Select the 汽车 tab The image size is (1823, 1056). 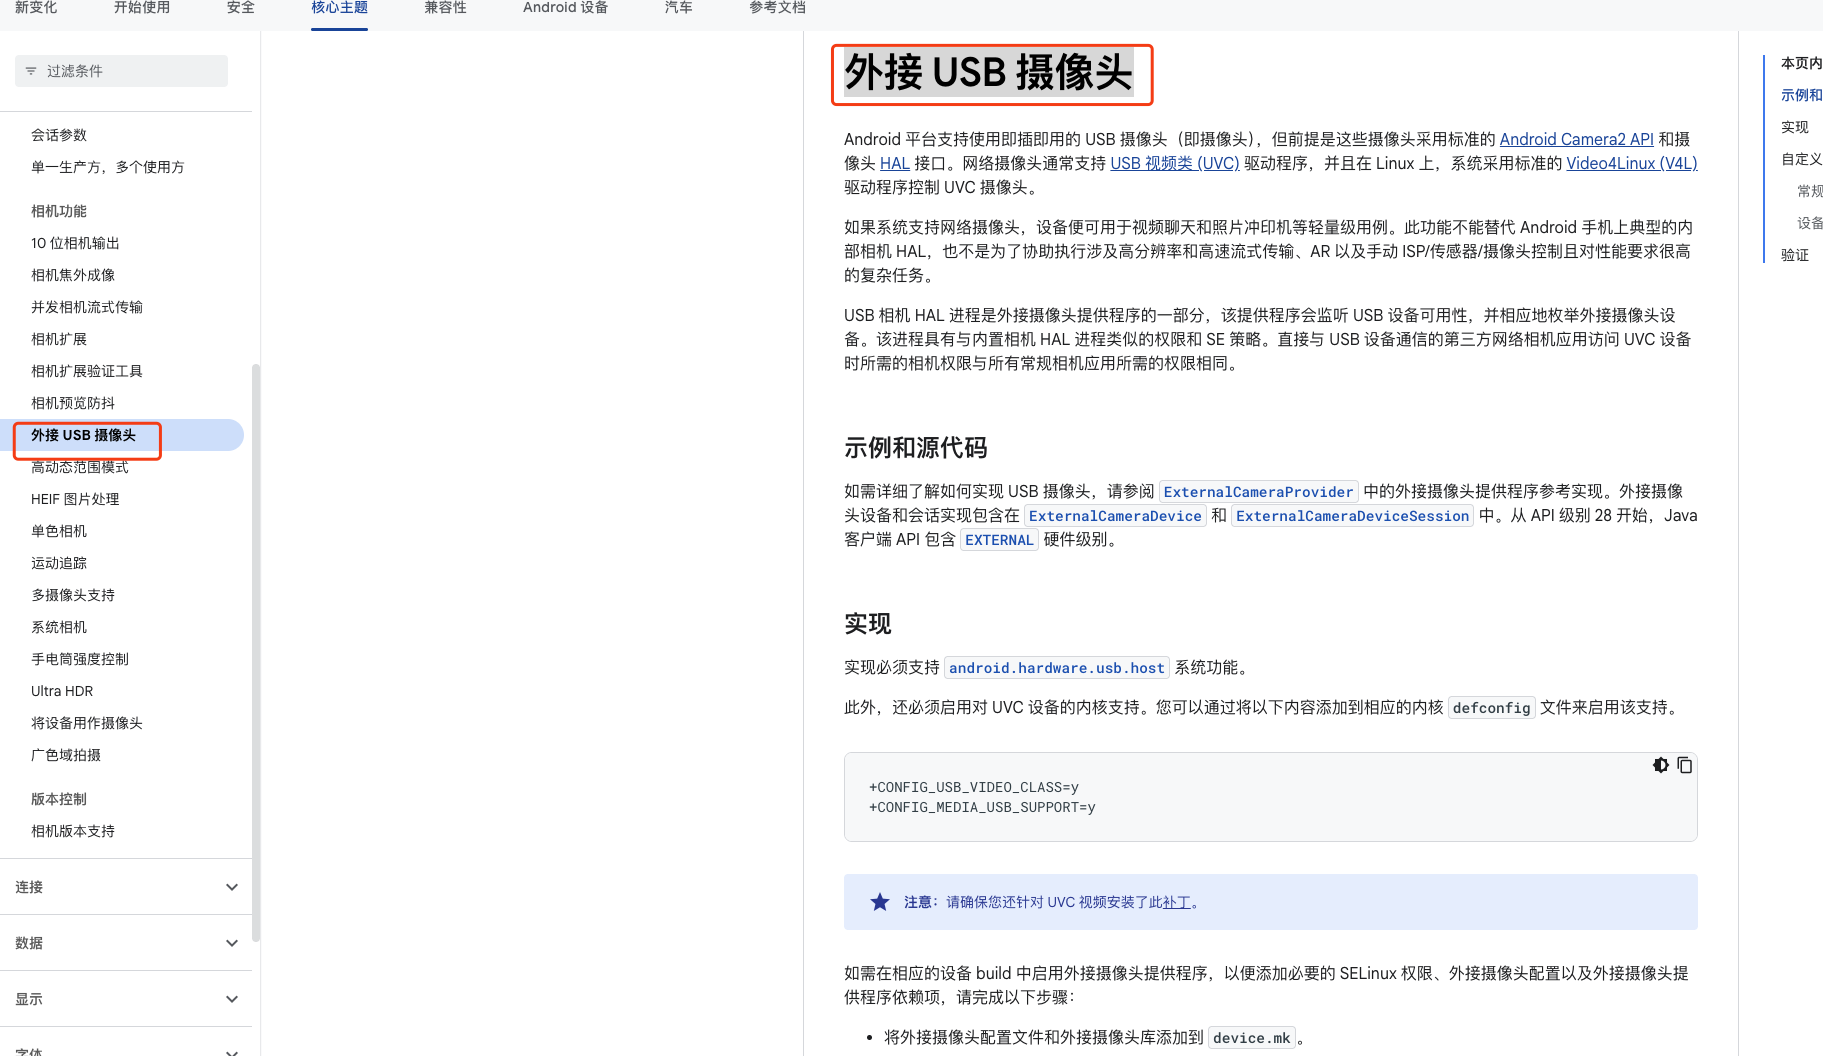(x=678, y=8)
